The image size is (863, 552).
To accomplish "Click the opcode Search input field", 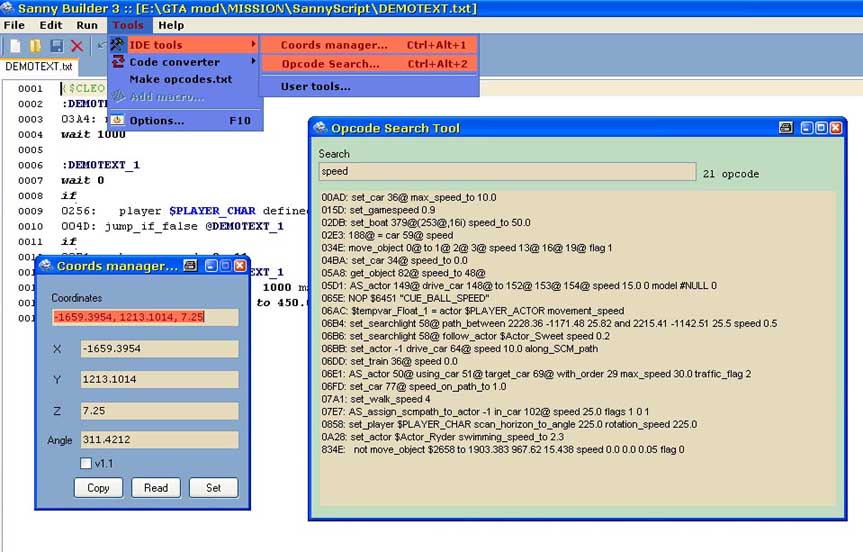I will point(507,172).
